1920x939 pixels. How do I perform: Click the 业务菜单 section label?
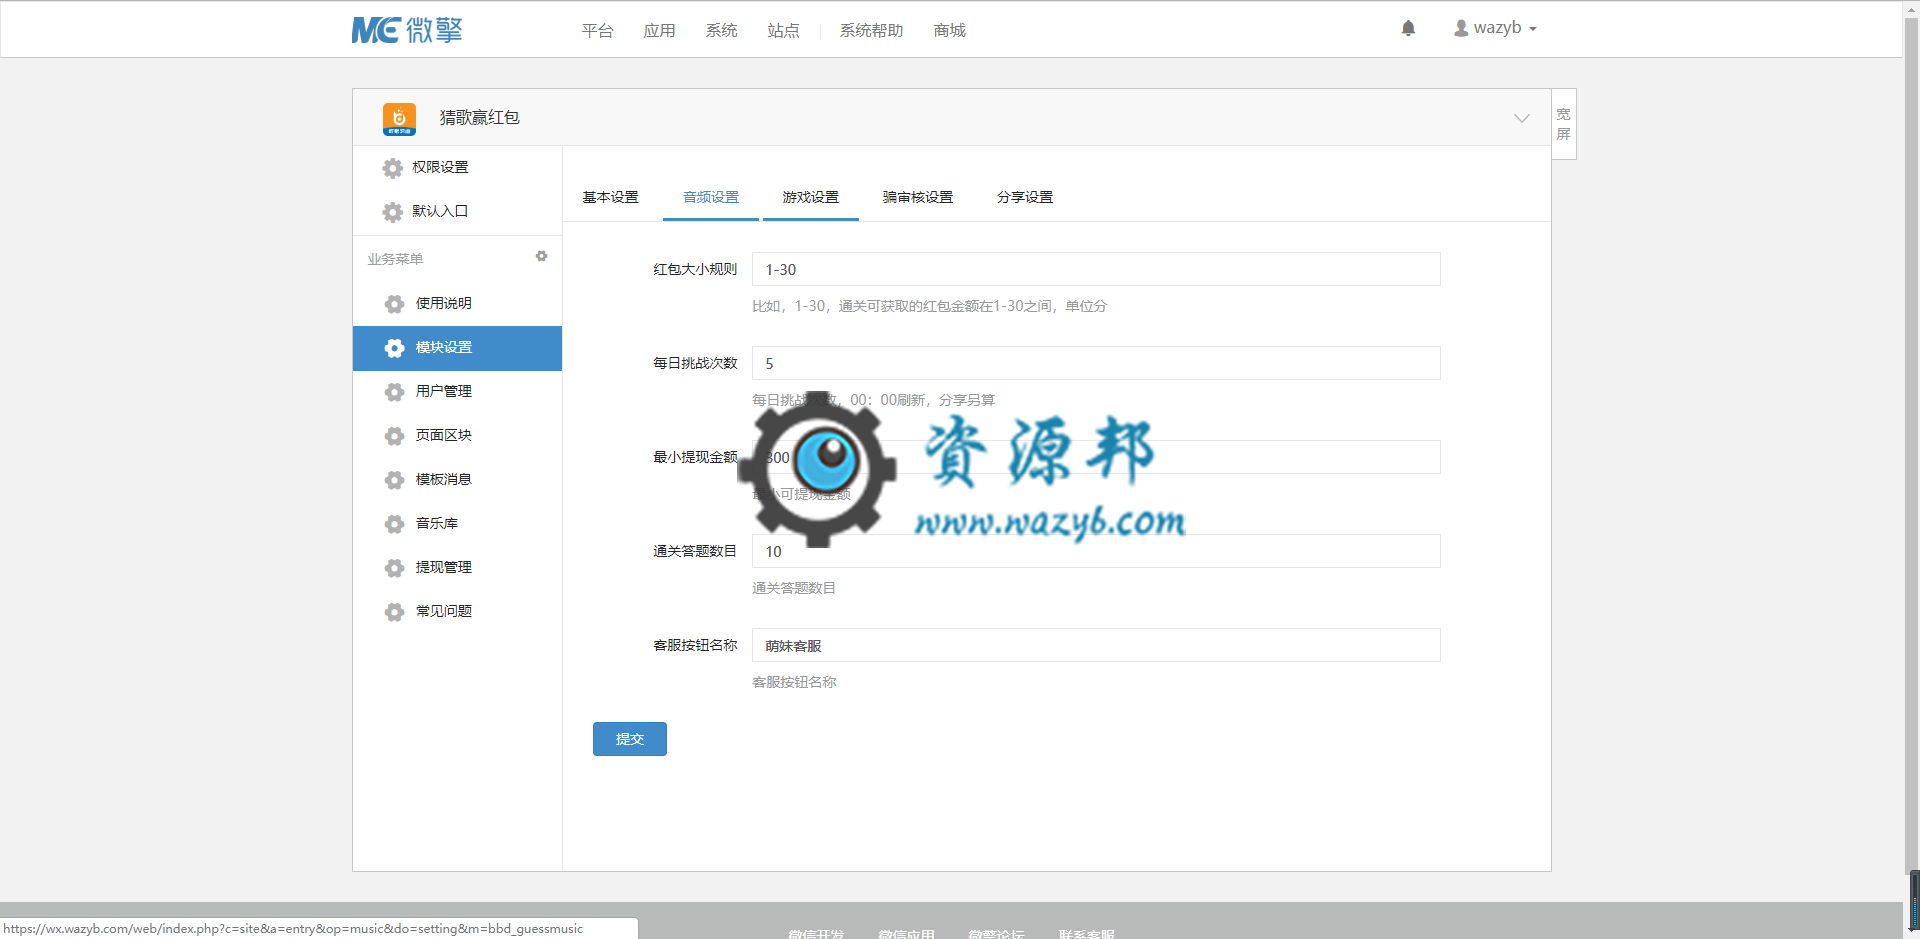tap(395, 259)
